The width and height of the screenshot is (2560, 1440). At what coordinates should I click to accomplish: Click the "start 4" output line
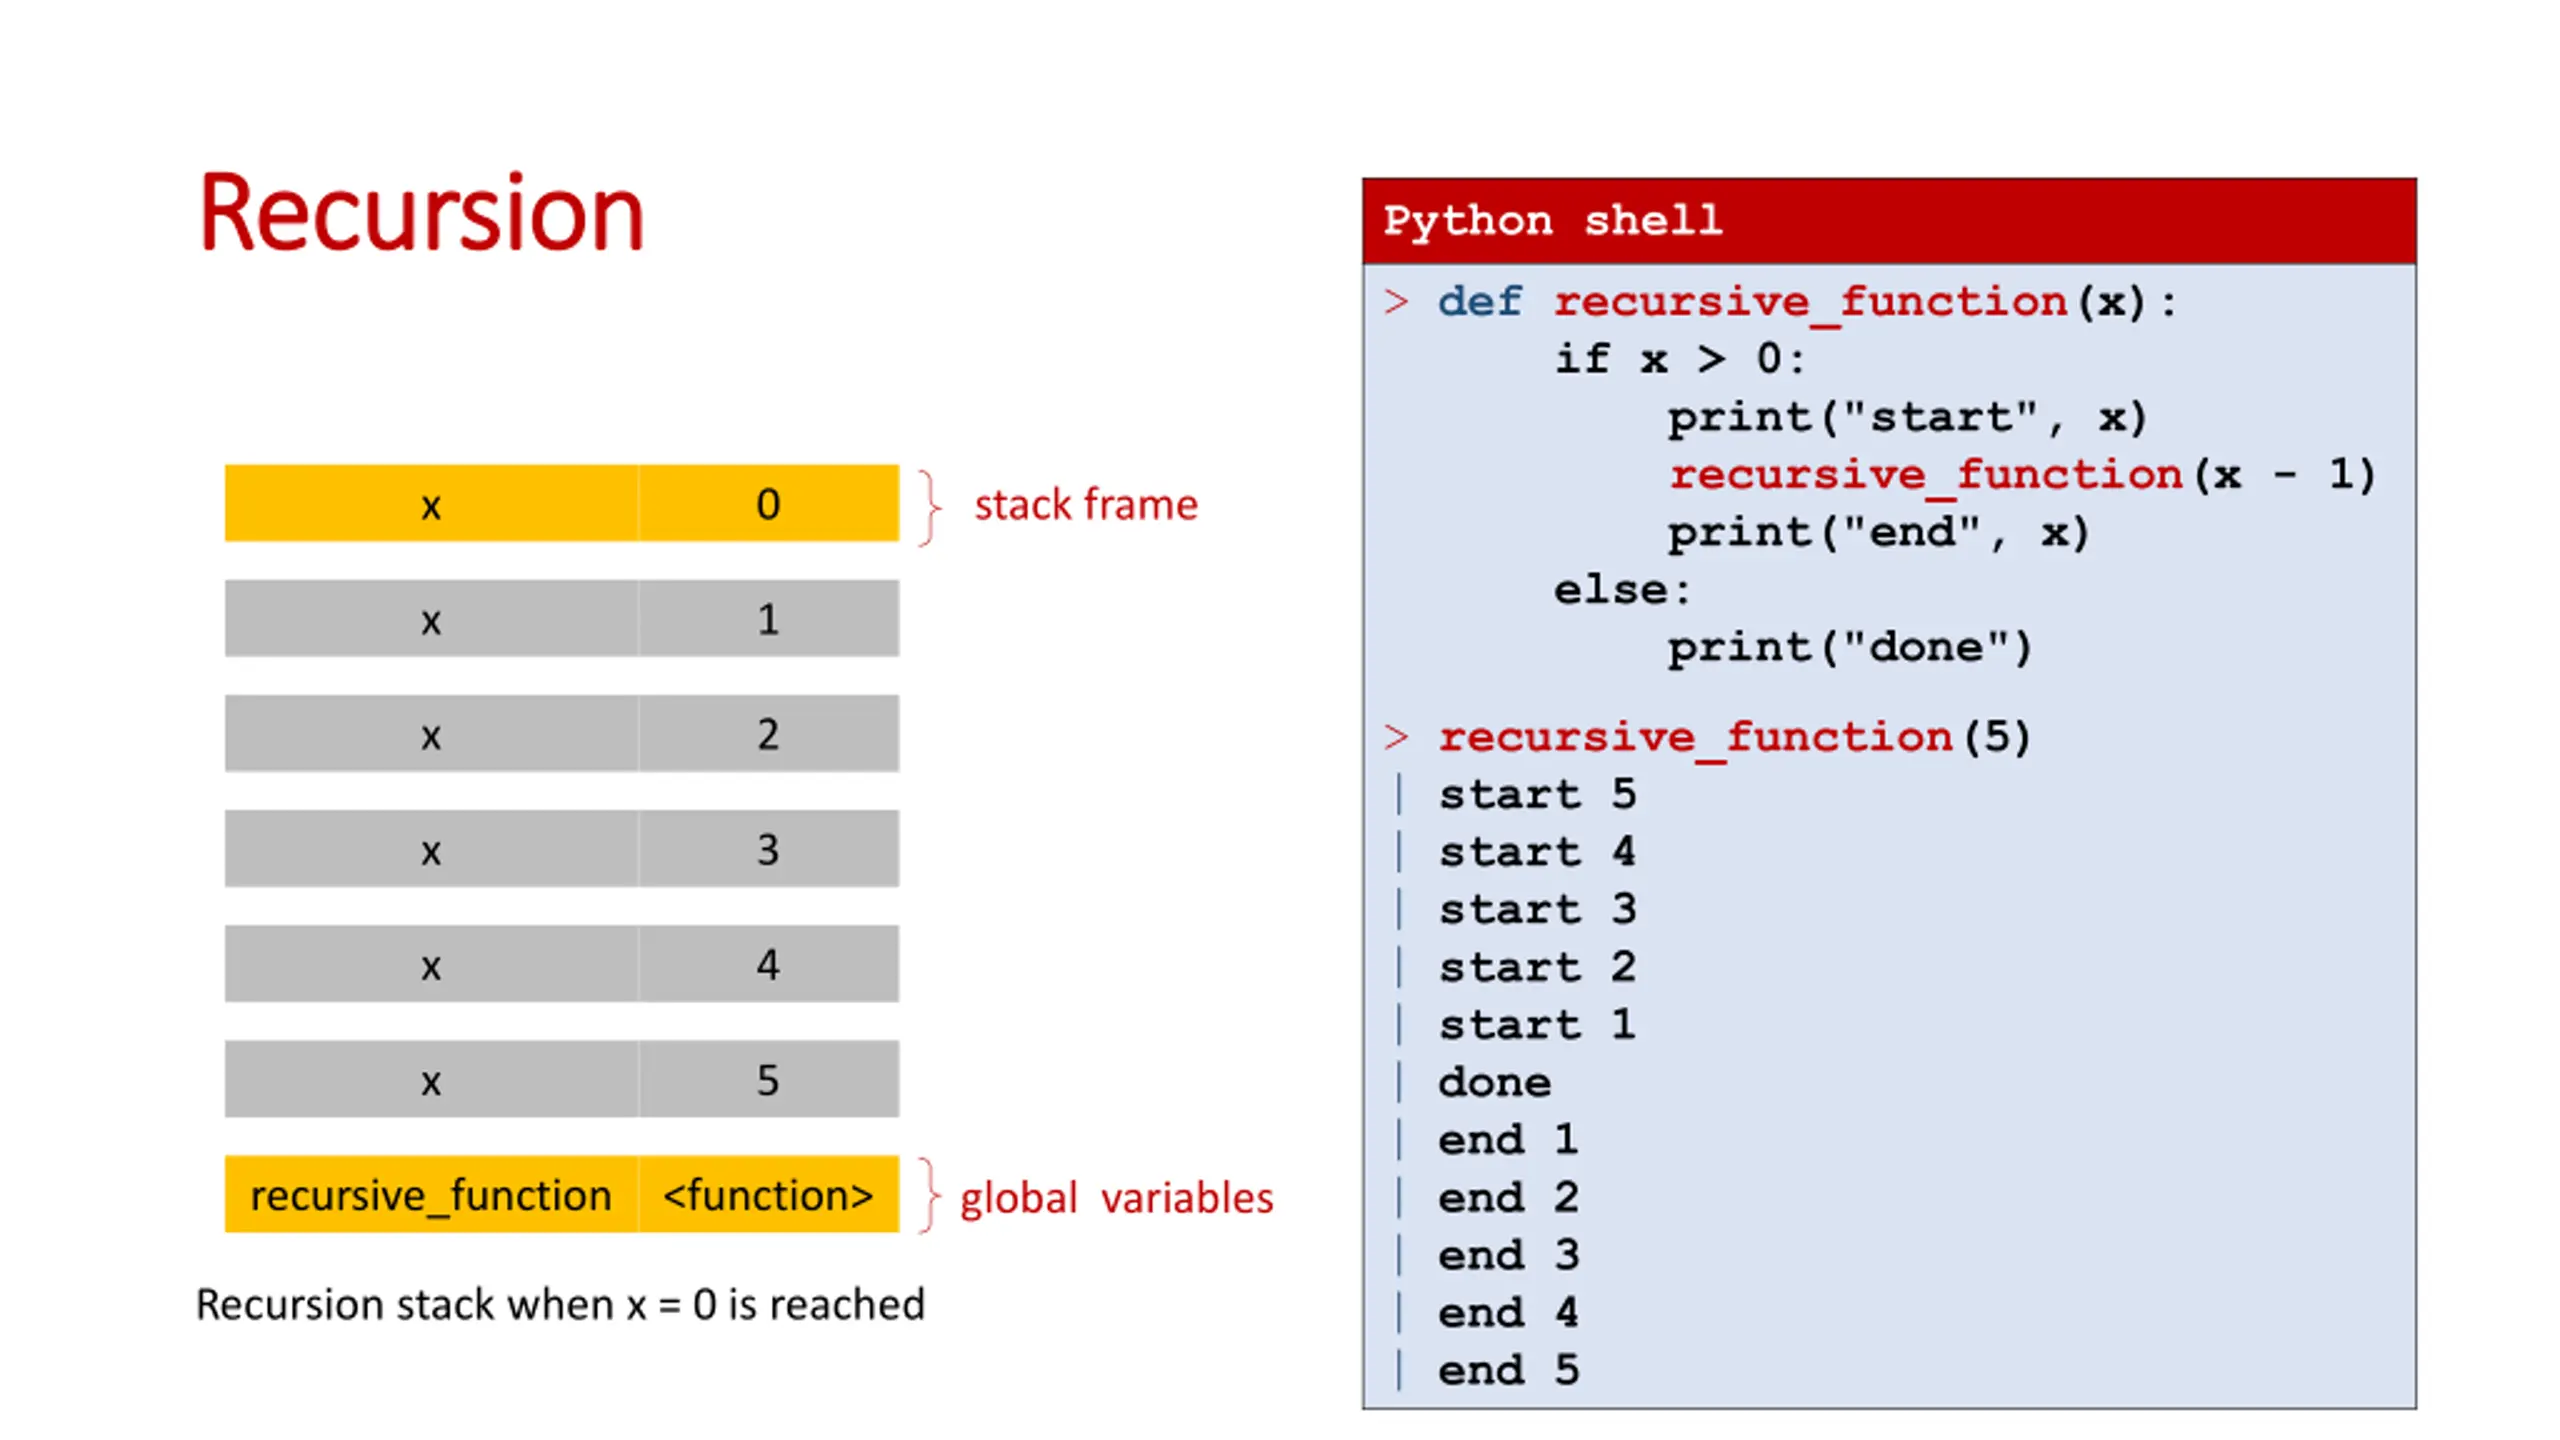tap(1537, 852)
